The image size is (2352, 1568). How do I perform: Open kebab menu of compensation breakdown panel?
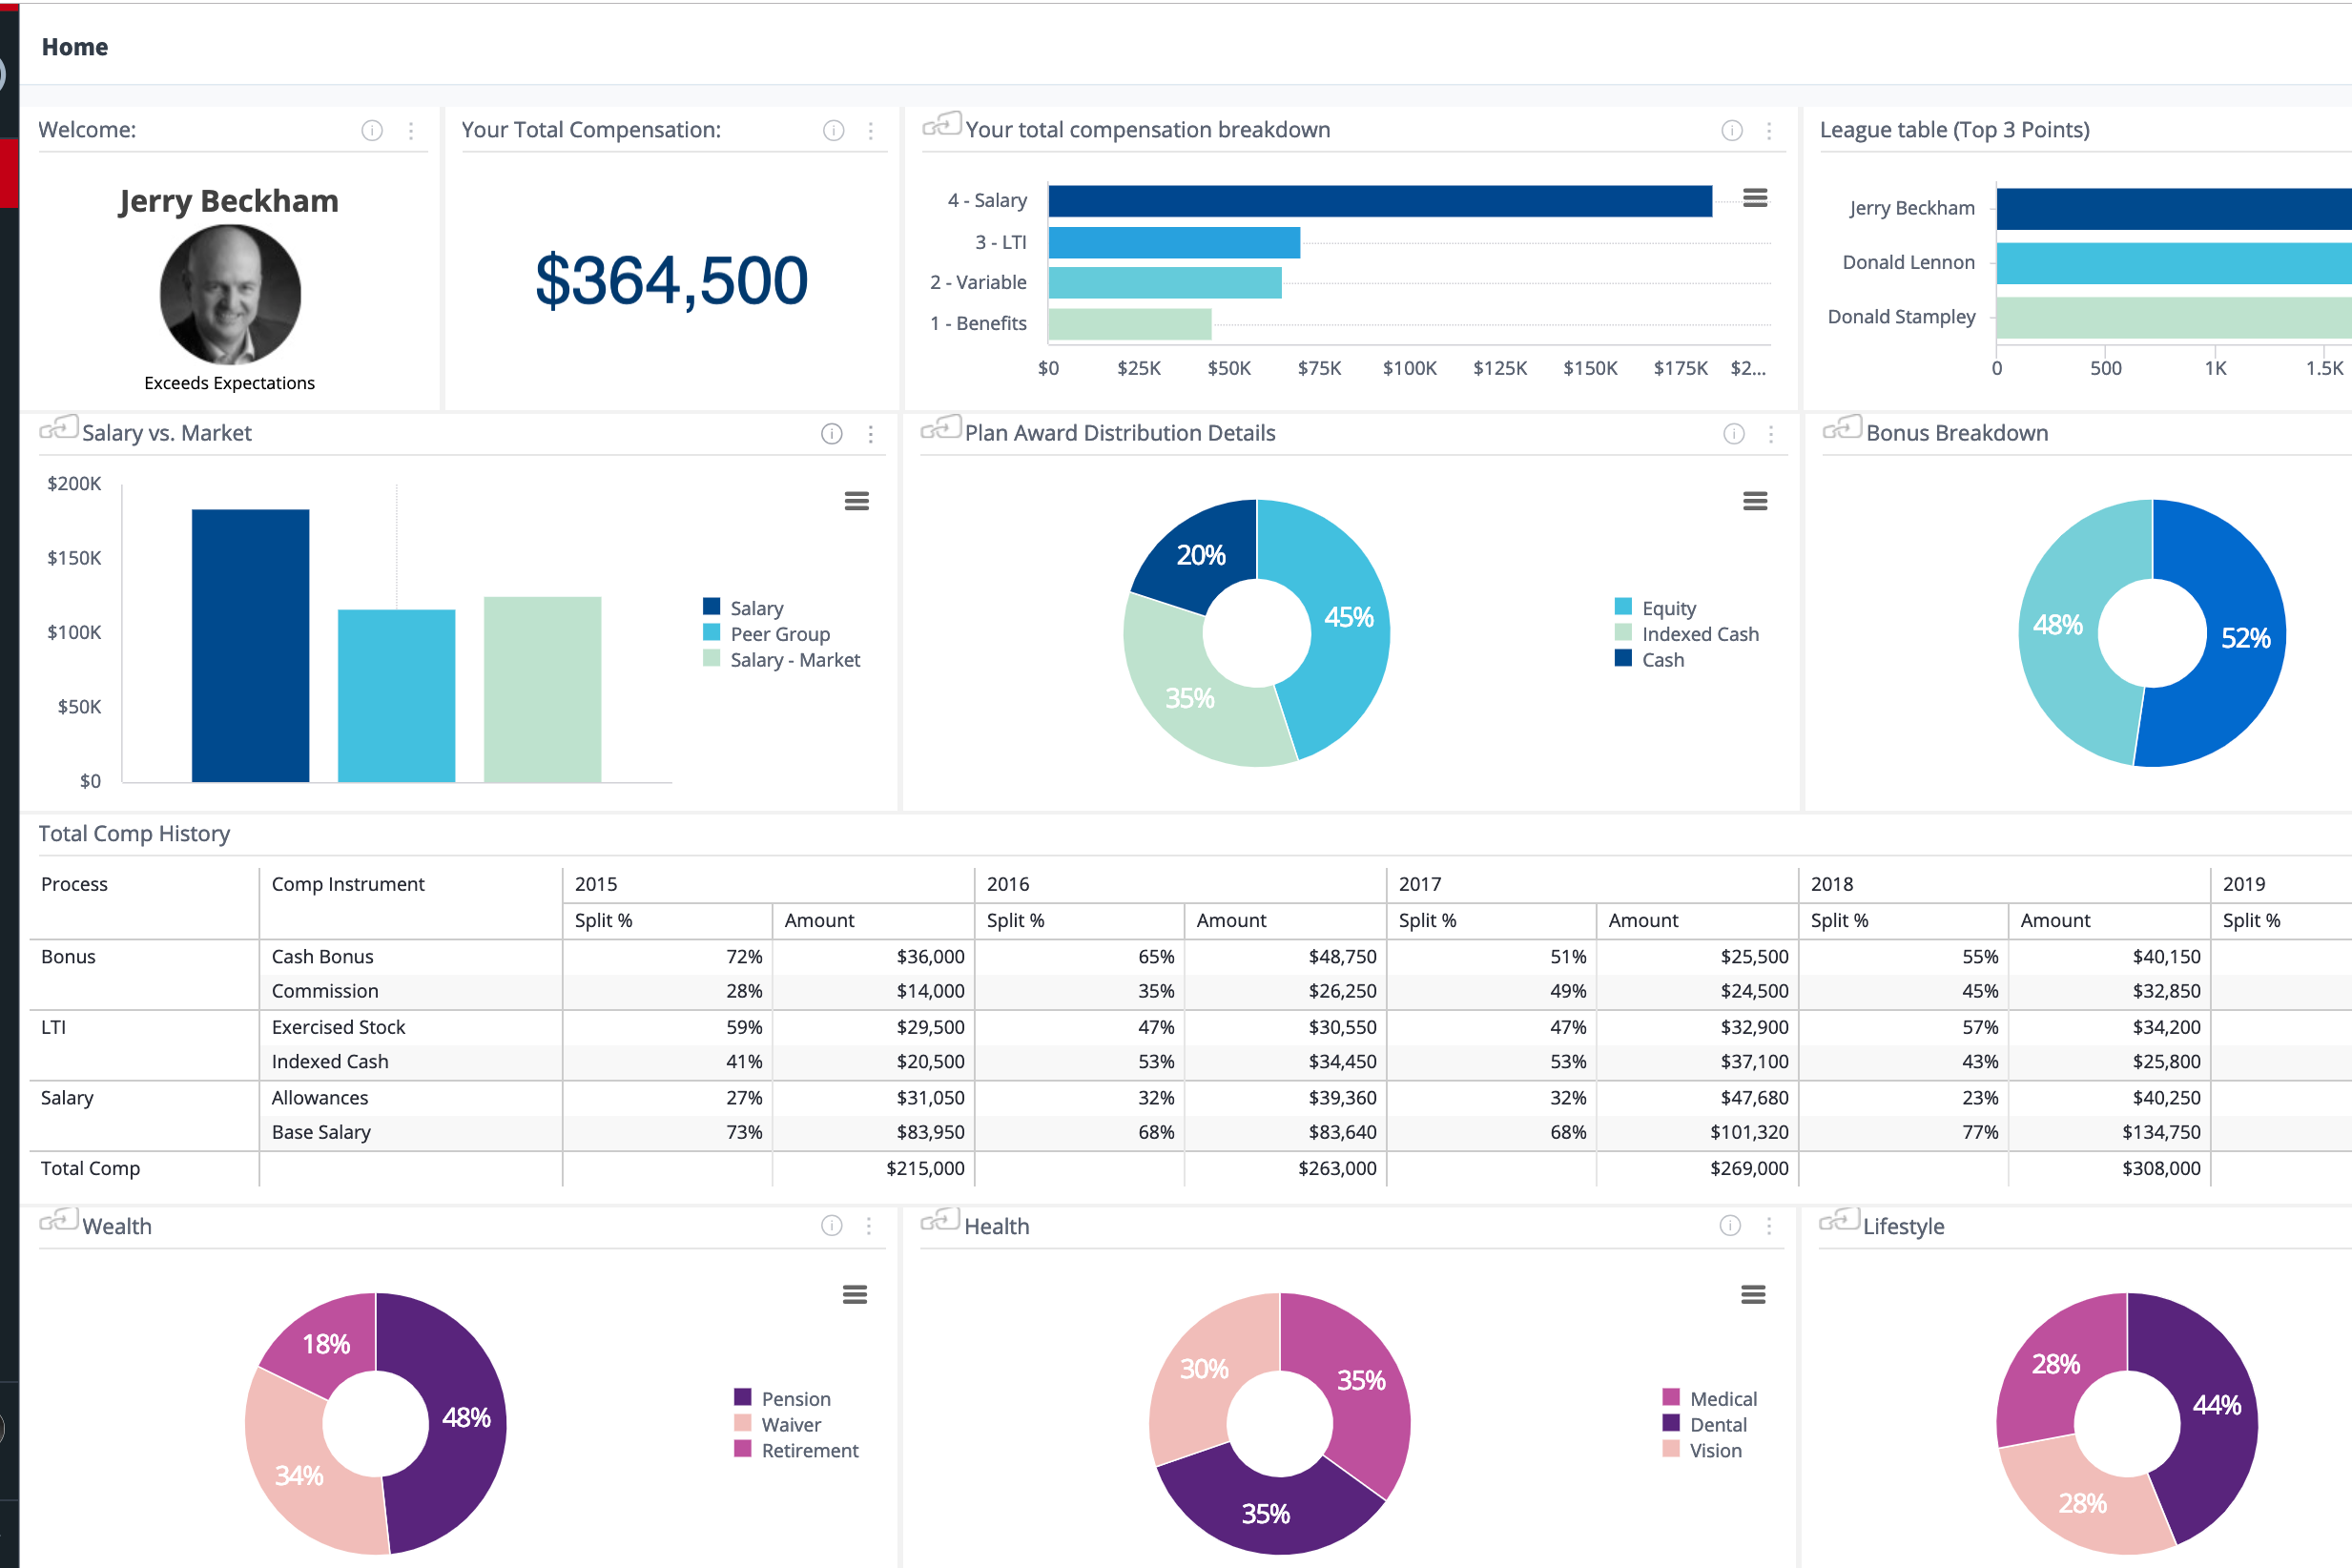point(1769,131)
